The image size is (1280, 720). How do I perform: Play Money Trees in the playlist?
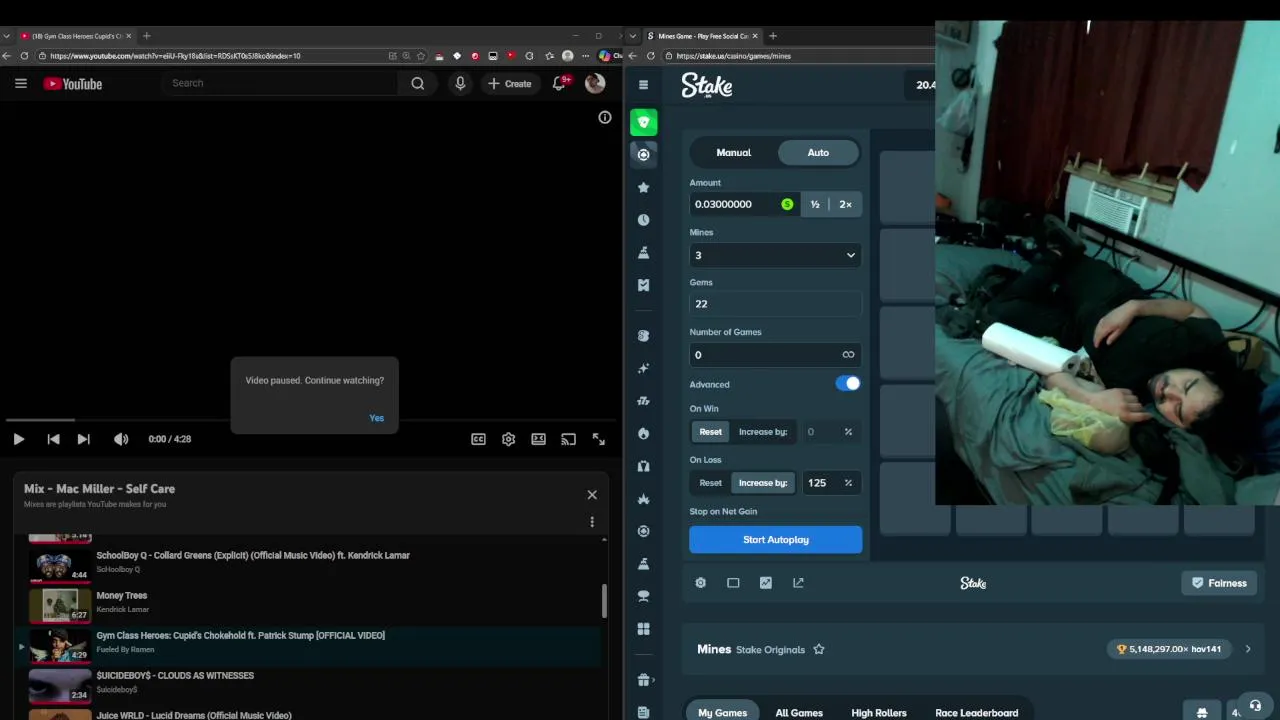(x=314, y=604)
